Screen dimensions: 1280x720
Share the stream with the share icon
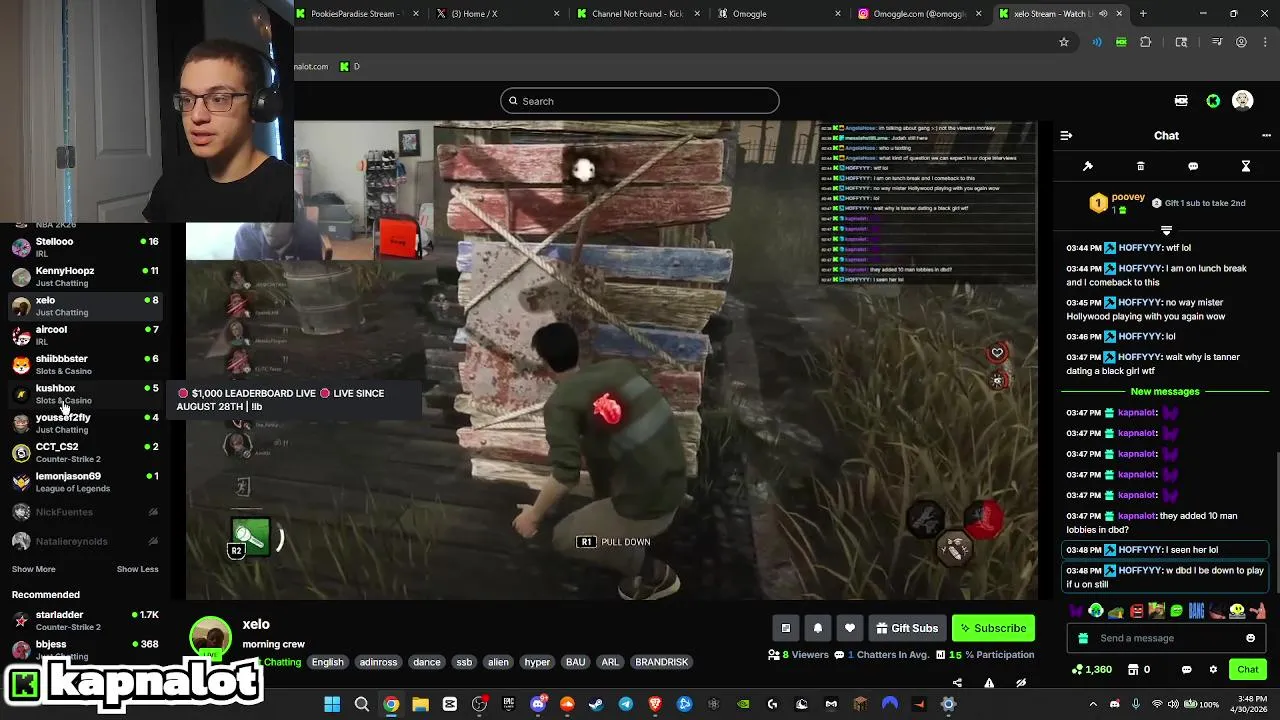(x=957, y=683)
